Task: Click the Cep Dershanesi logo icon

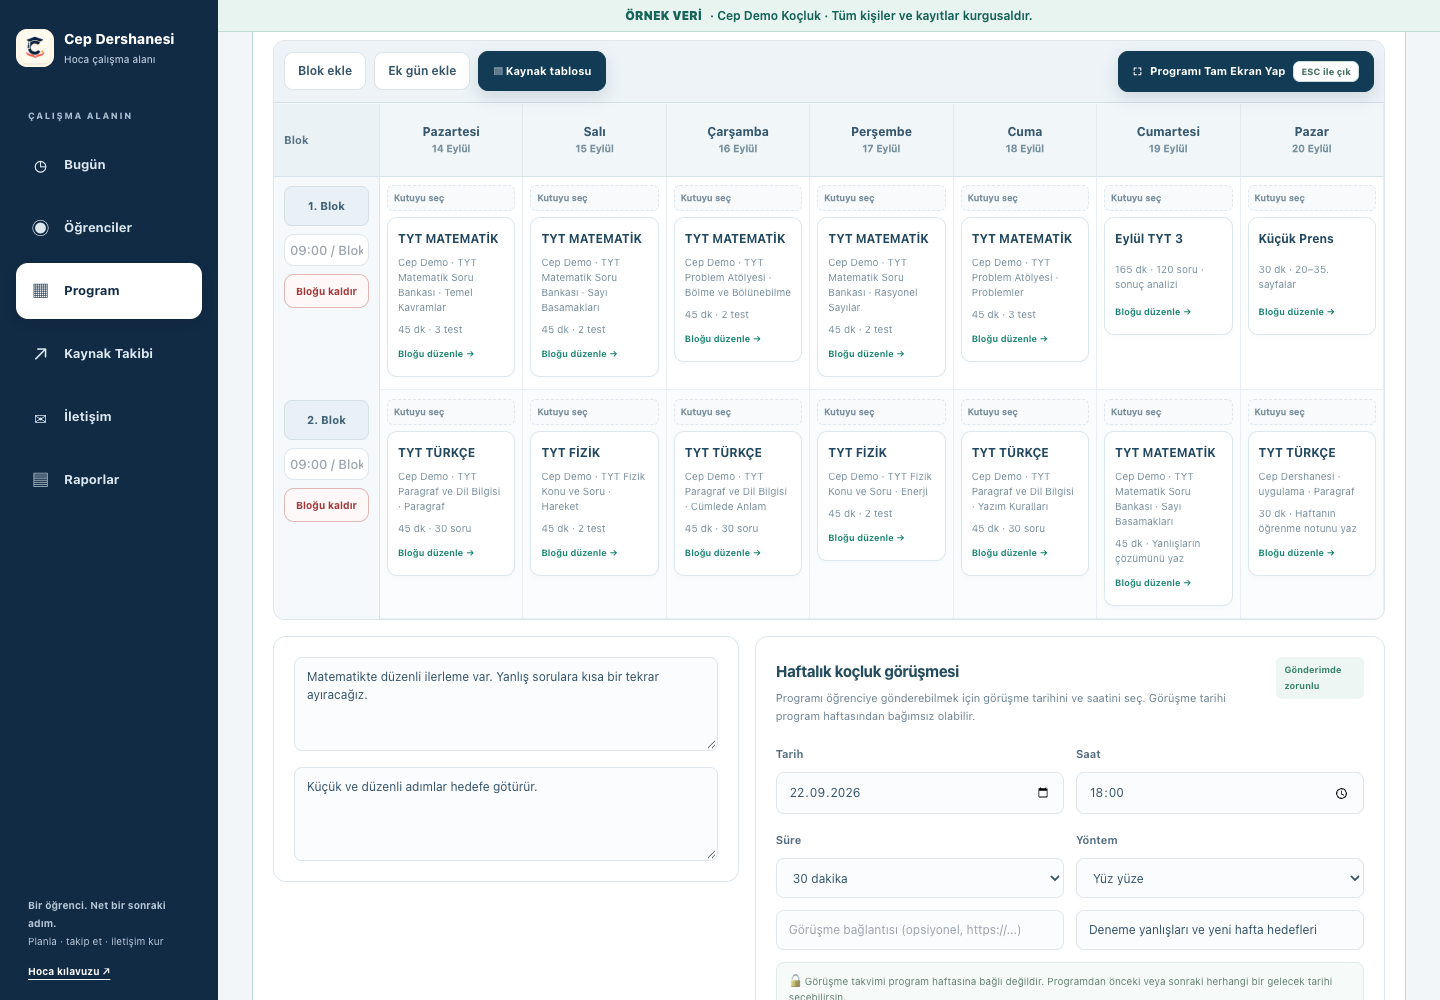Action: [35, 48]
